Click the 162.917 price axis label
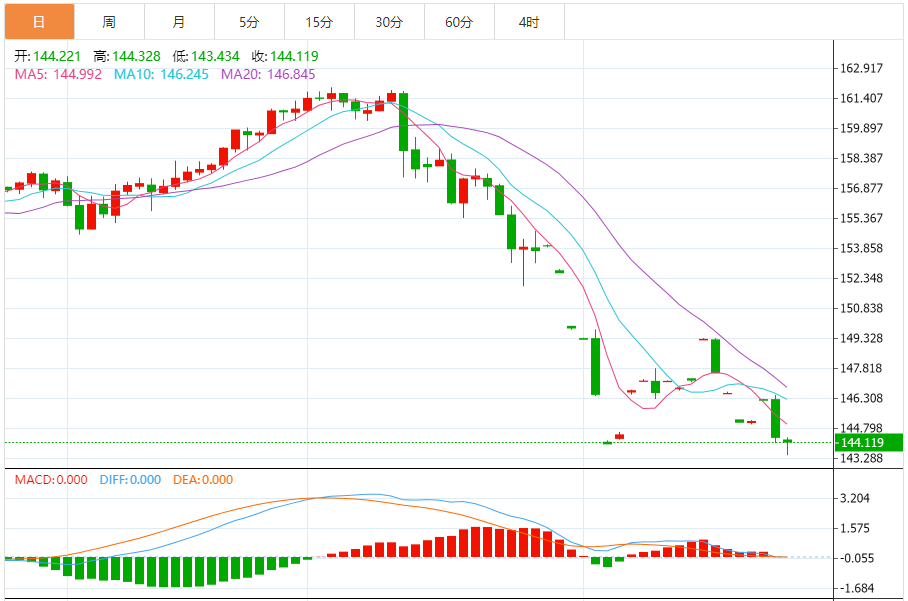This screenshot has width=908, height=601. pyautogui.click(x=862, y=68)
